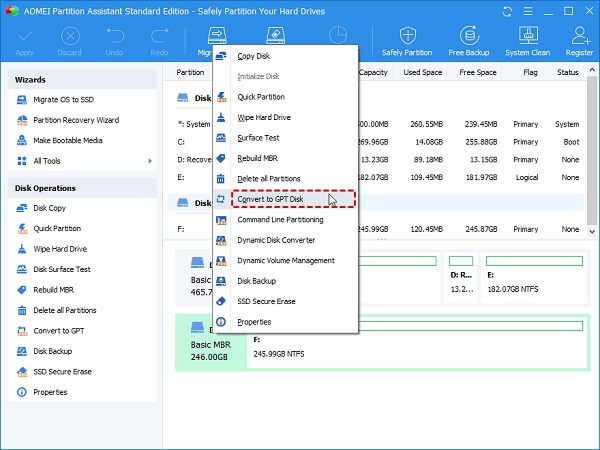The width and height of the screenshot is (600, 450).
Task: Choose Dynamic Disk Converter menu entry
Action: point(285,240)
